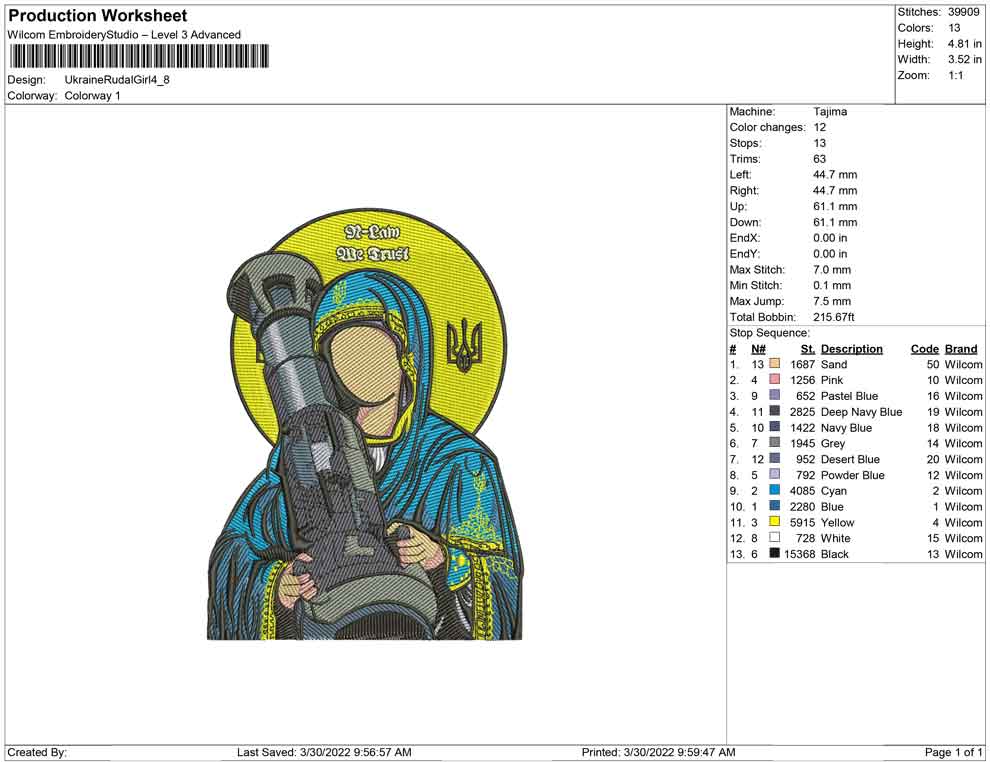Click the Max Jump value 7.5 mm
The image size is (990, 762).
pyautogui.click(x=832, y=301)
